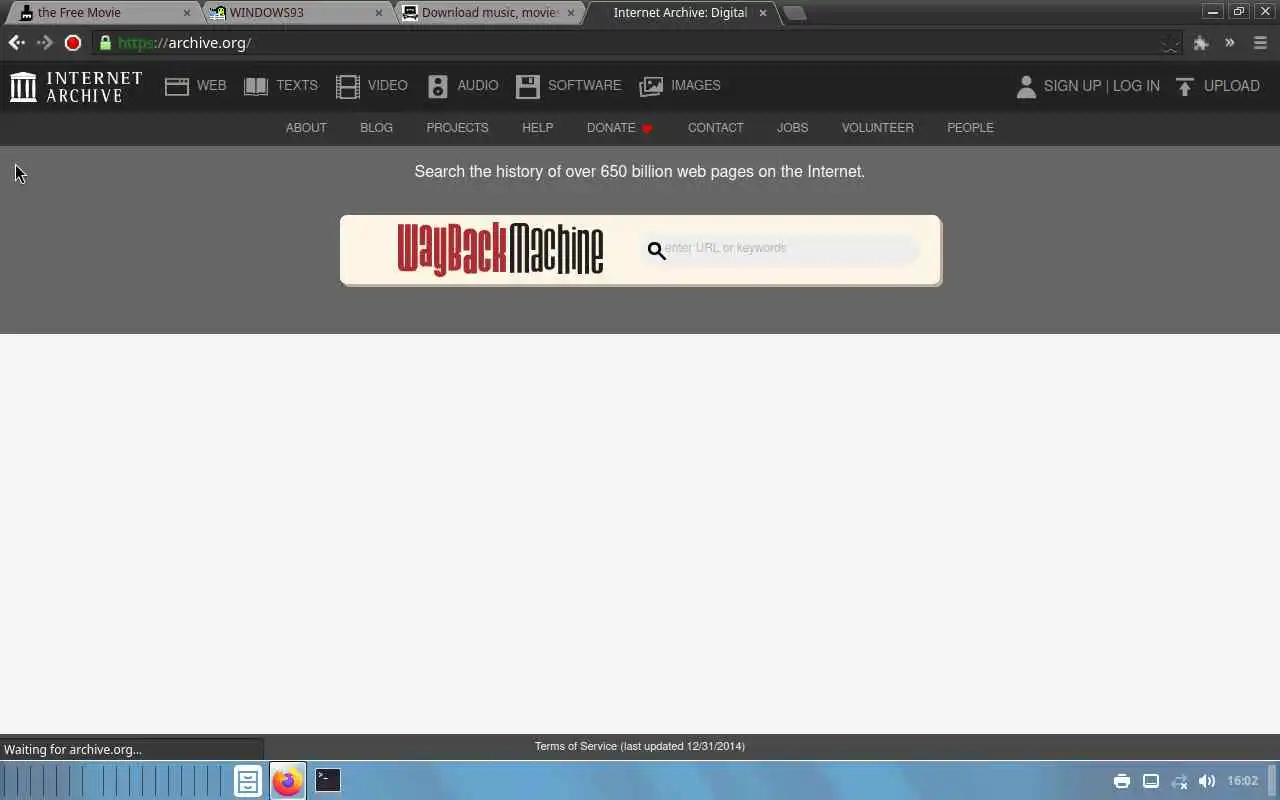Click the user profile icon

click(1026, 87)
